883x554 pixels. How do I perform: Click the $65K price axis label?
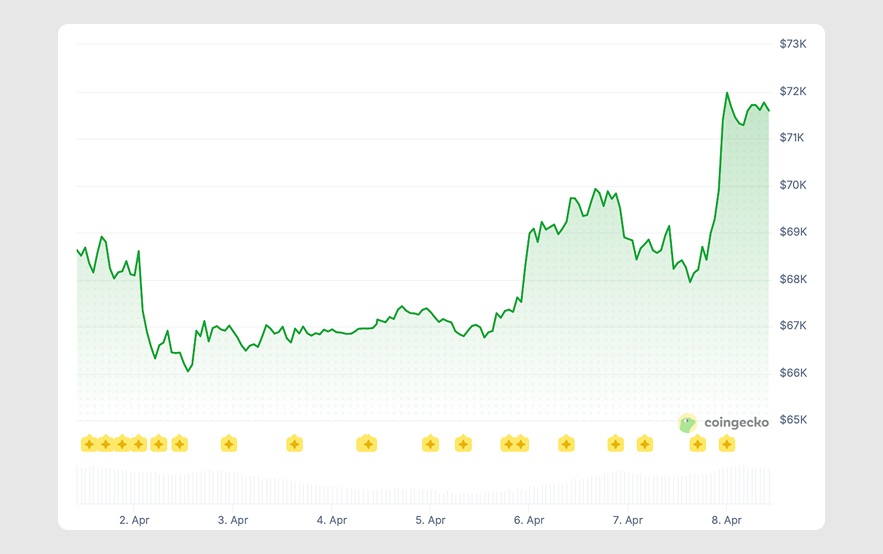click(793, 420)
